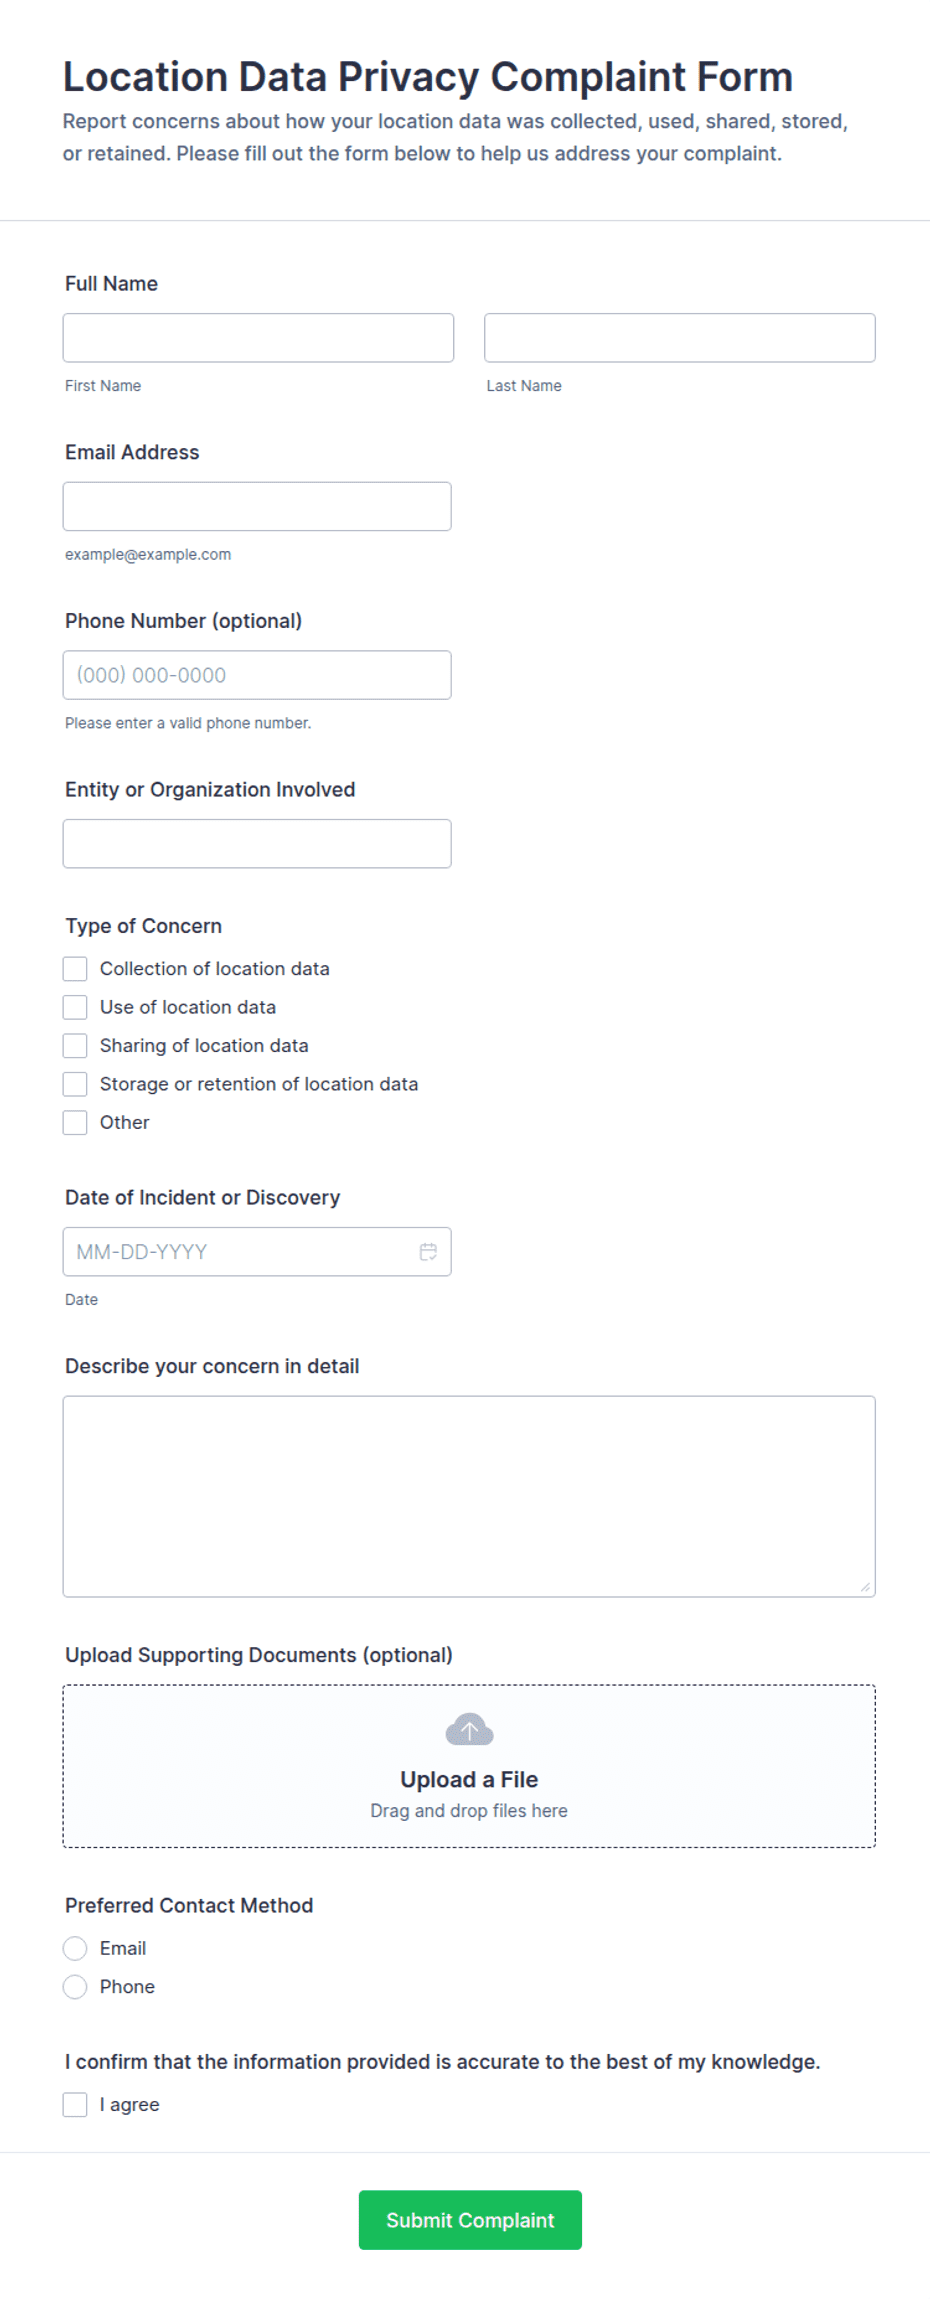
Task: Check the Collection of location data box
Action: 75,968
